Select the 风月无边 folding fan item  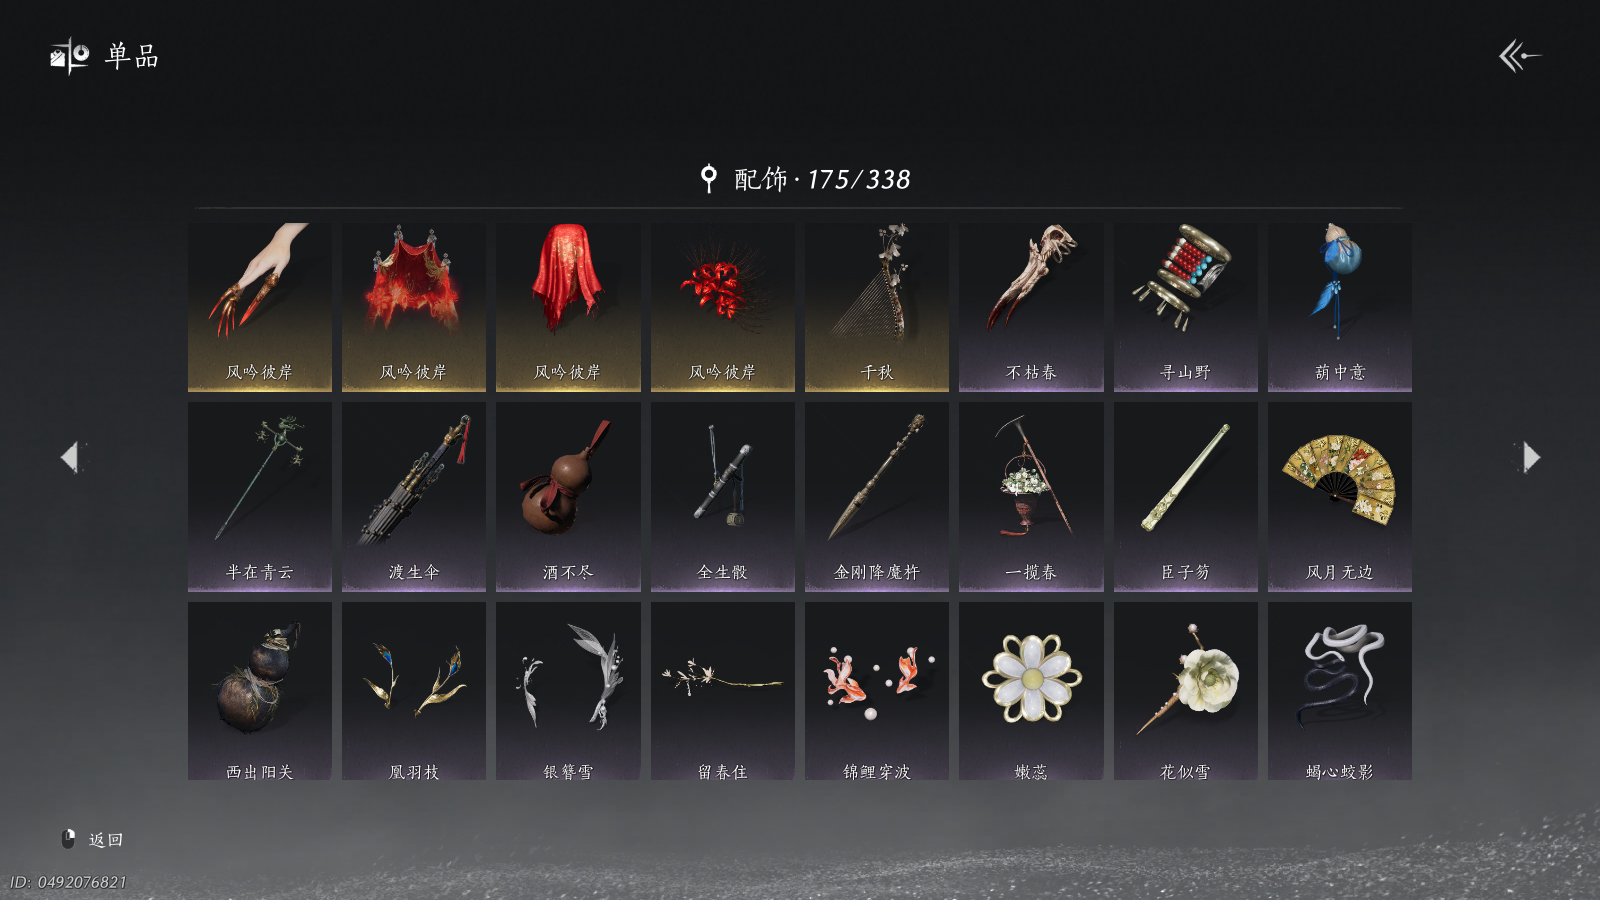pos(1340,497)
